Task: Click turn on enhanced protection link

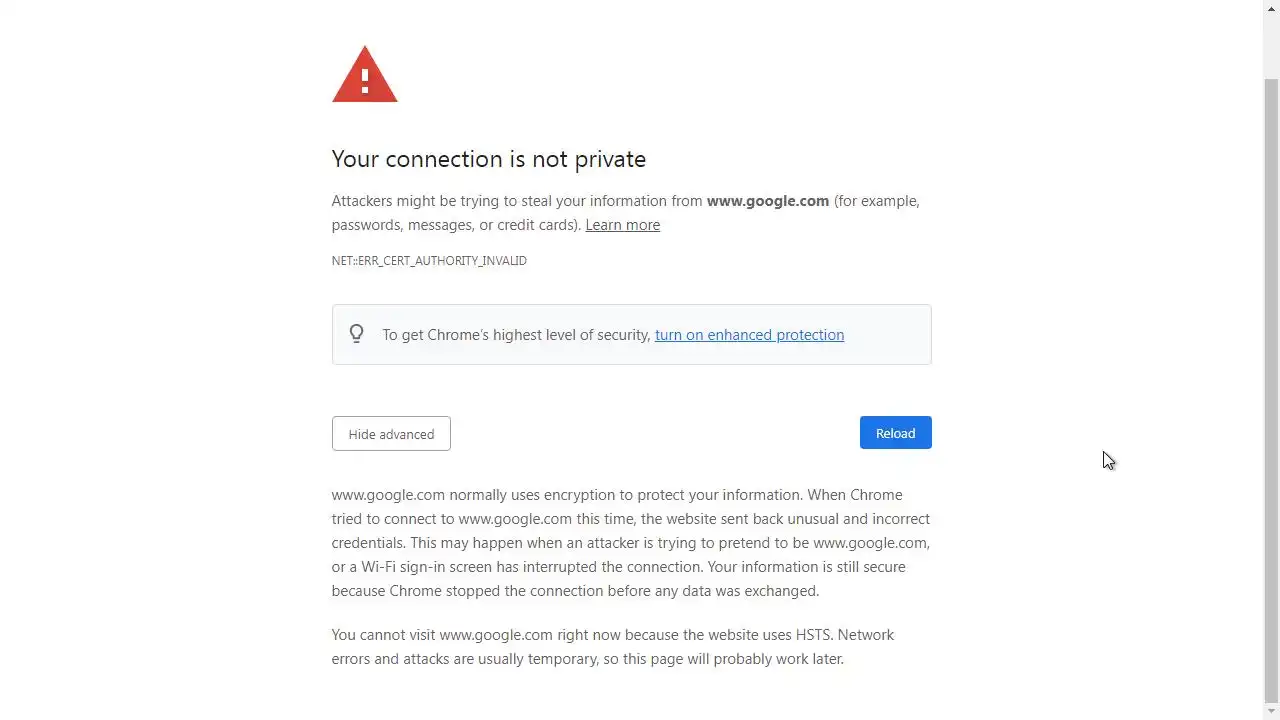Action: tap(749, 335)
